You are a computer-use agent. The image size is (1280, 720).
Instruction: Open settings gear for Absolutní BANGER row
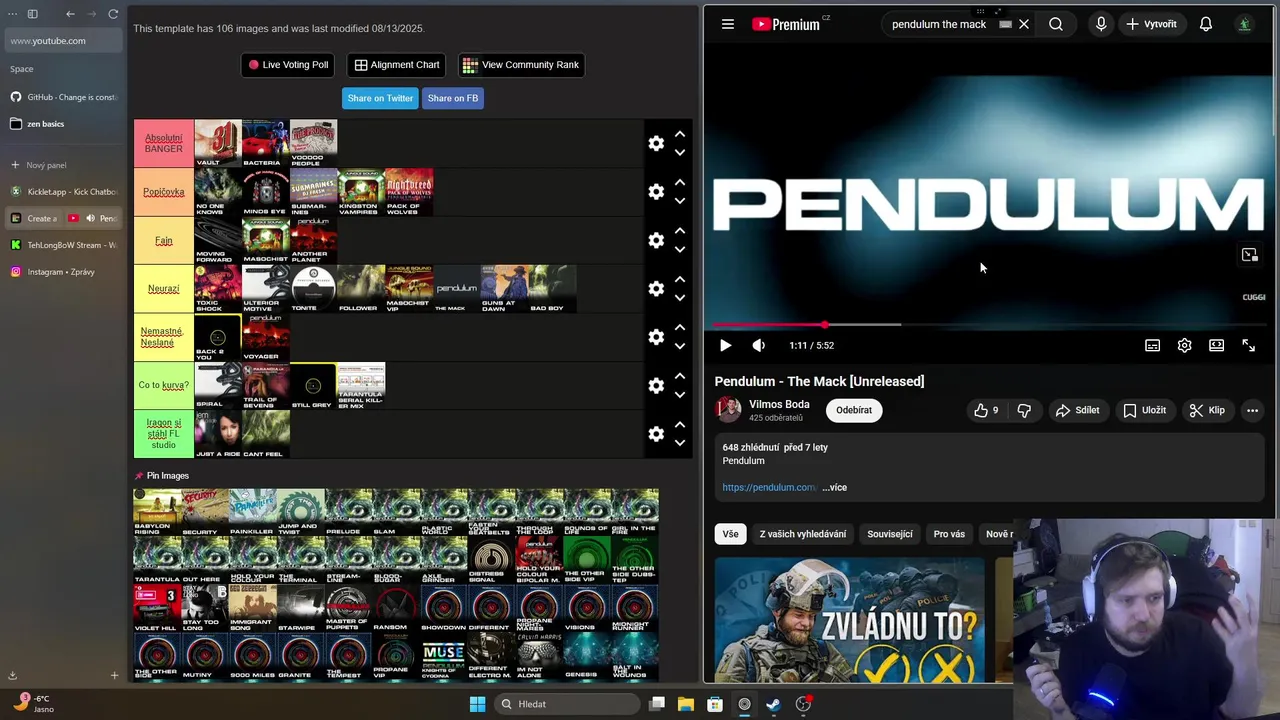coord(656,143)
